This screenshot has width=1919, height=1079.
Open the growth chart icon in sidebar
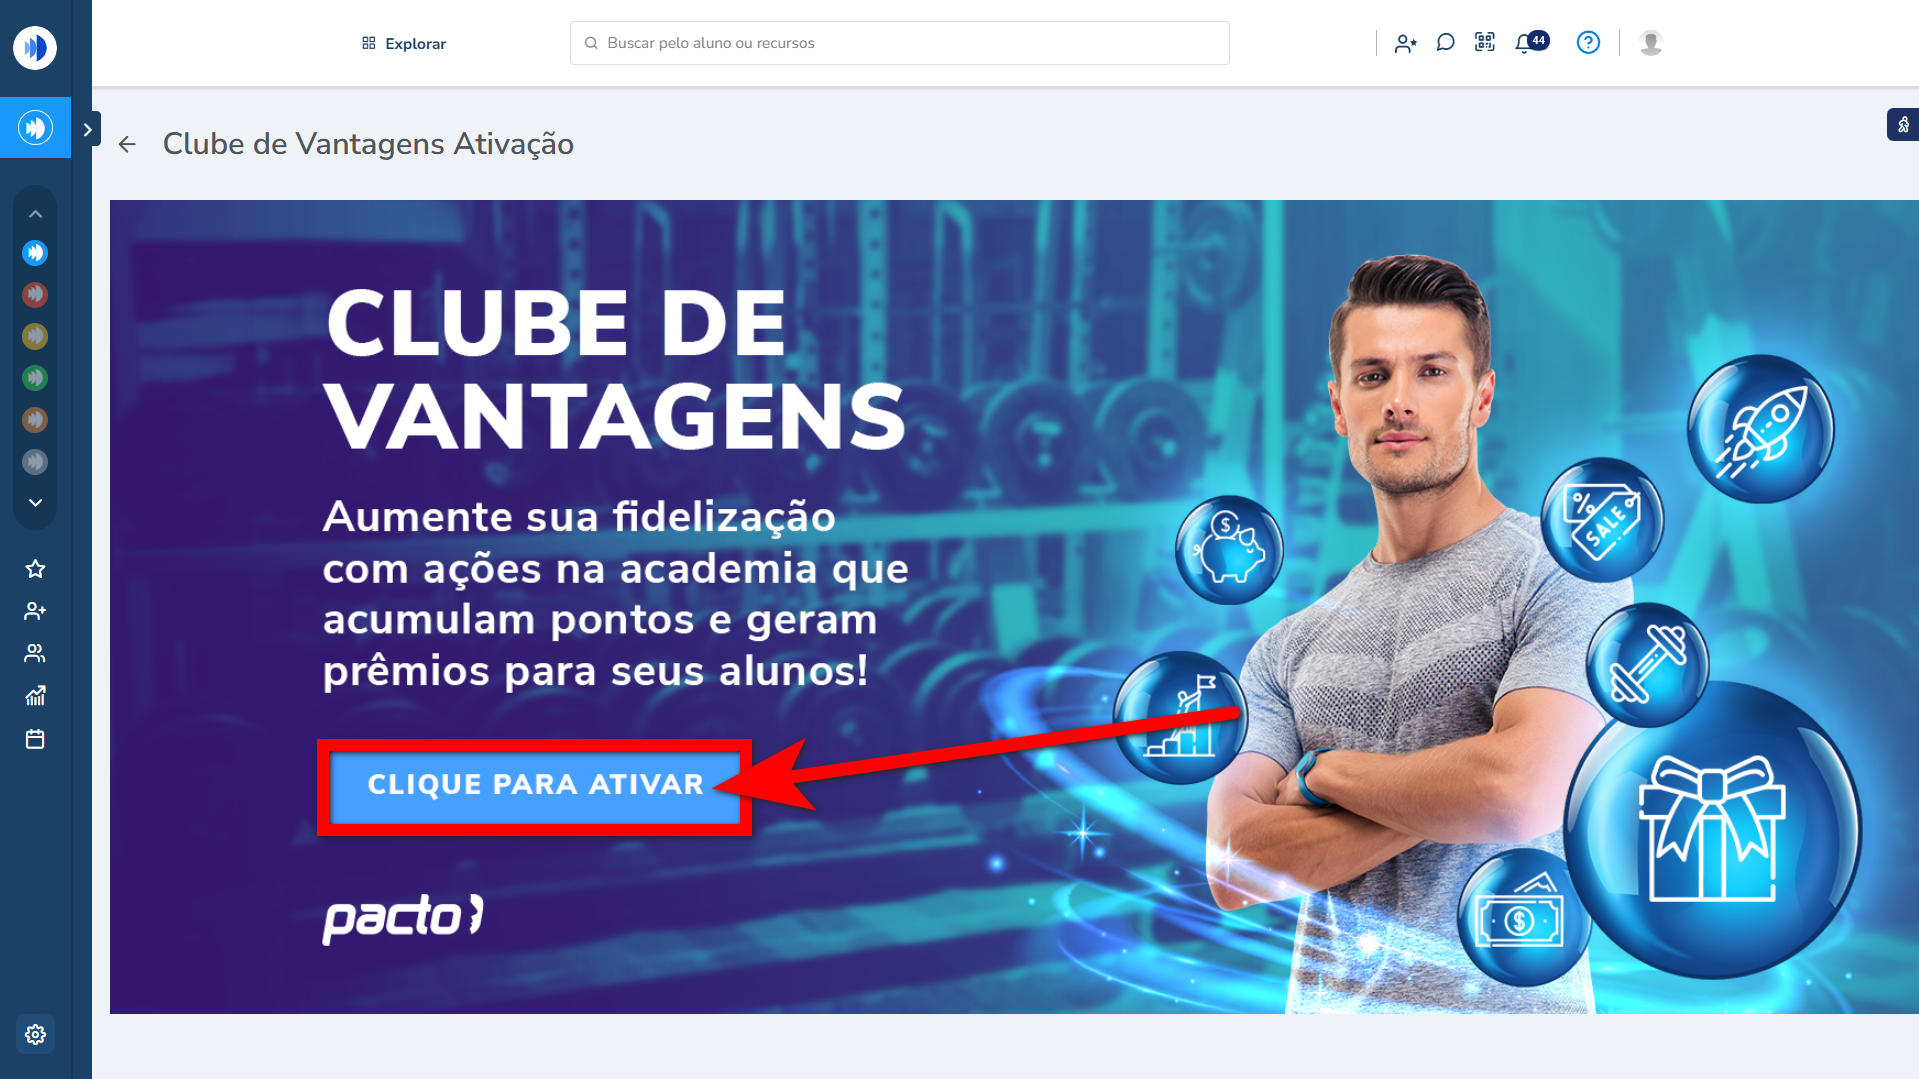click(x=35, y=696)
